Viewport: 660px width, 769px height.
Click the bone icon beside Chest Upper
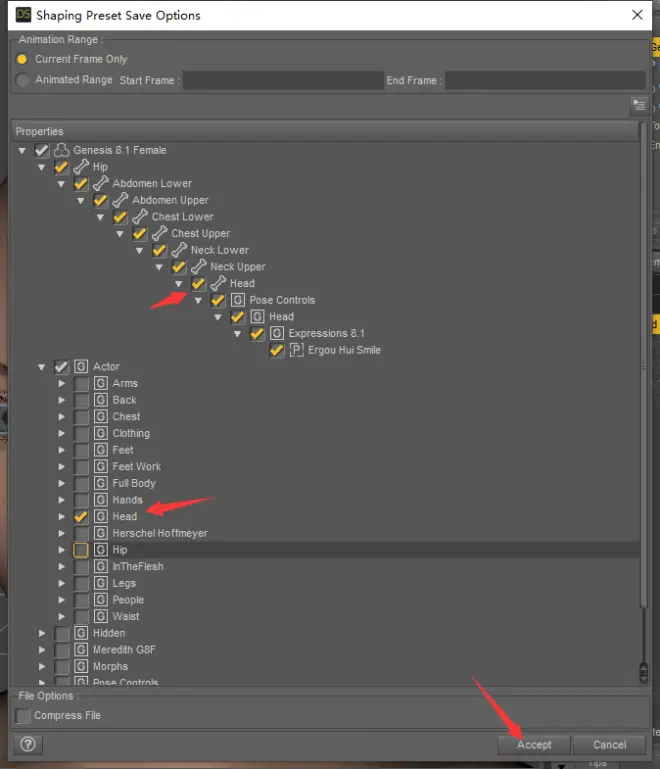(x=159, y=233)
